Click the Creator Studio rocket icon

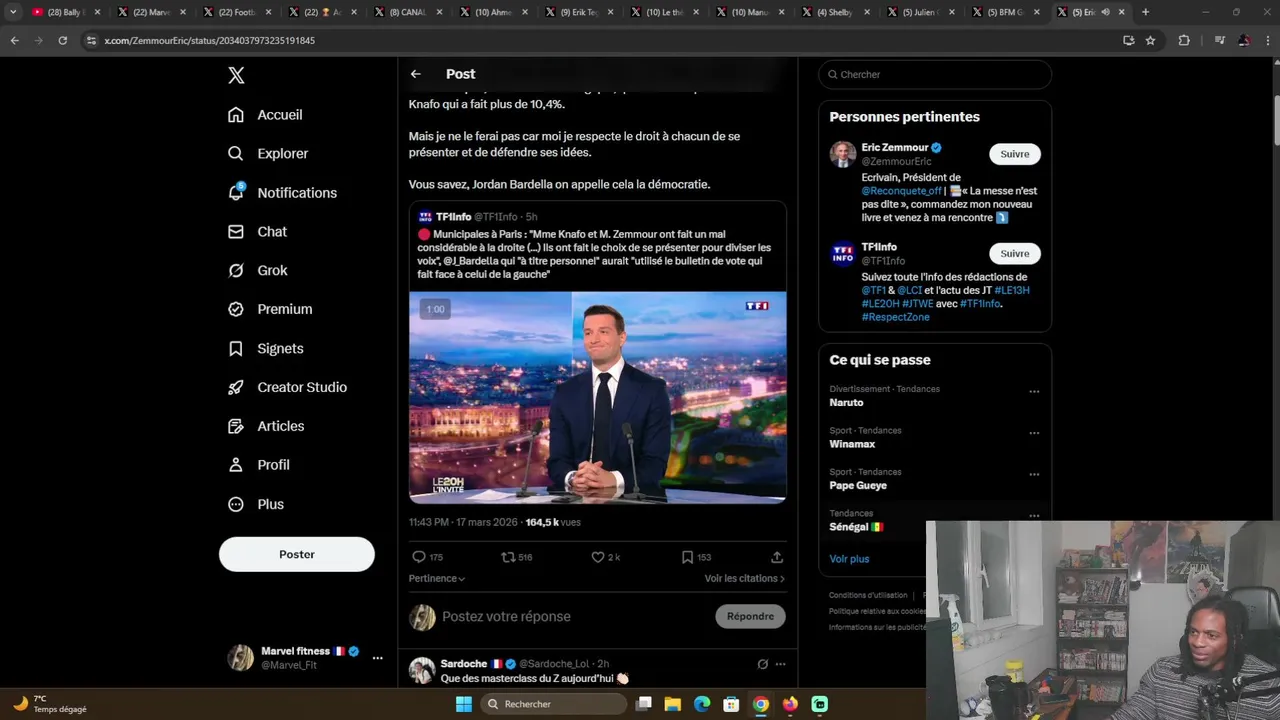236,388
